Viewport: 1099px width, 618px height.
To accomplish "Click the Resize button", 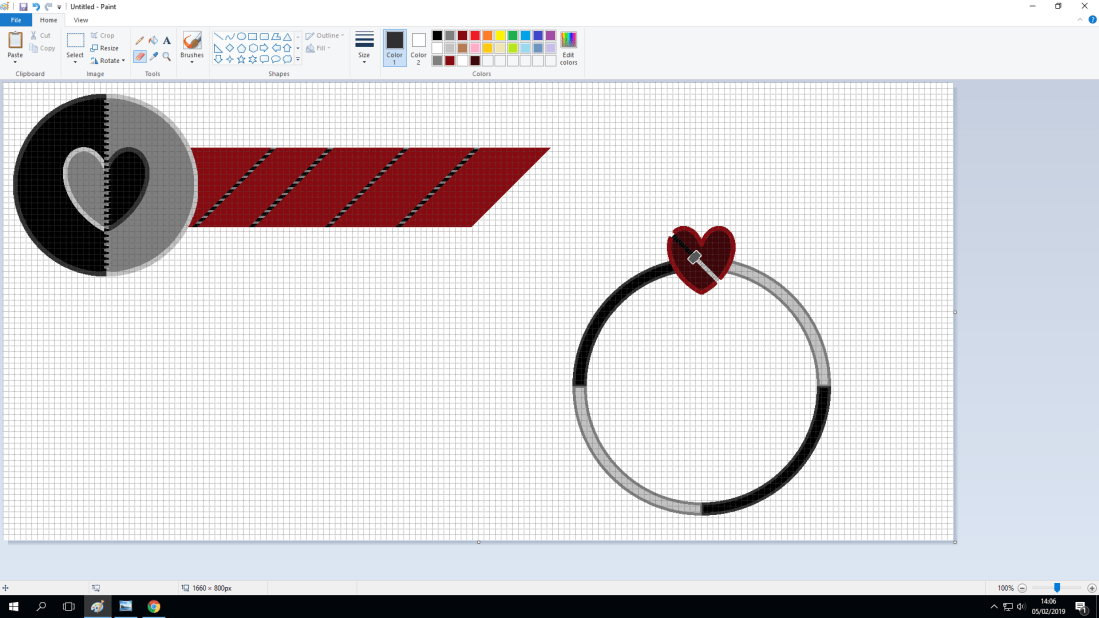I will click(x=105, y=48).
